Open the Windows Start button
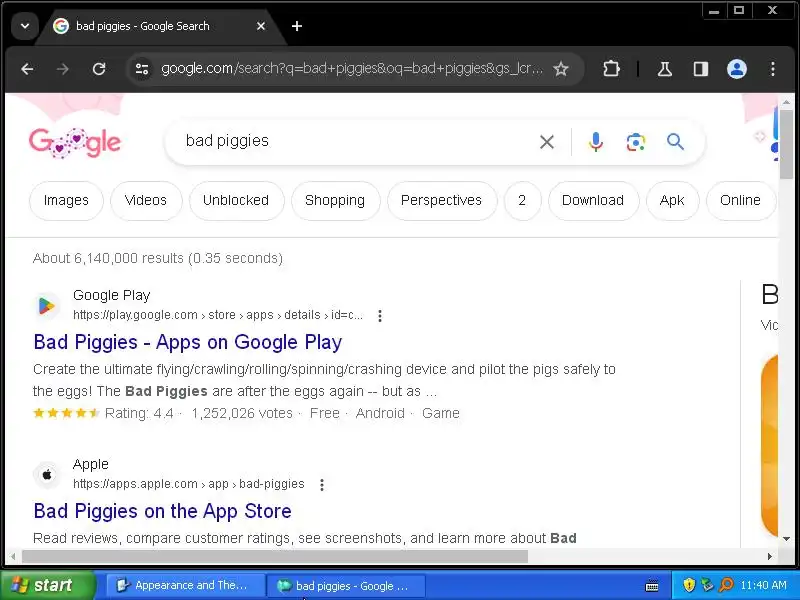This screenshot has height=600, width=800. click(x=48, y=585)
